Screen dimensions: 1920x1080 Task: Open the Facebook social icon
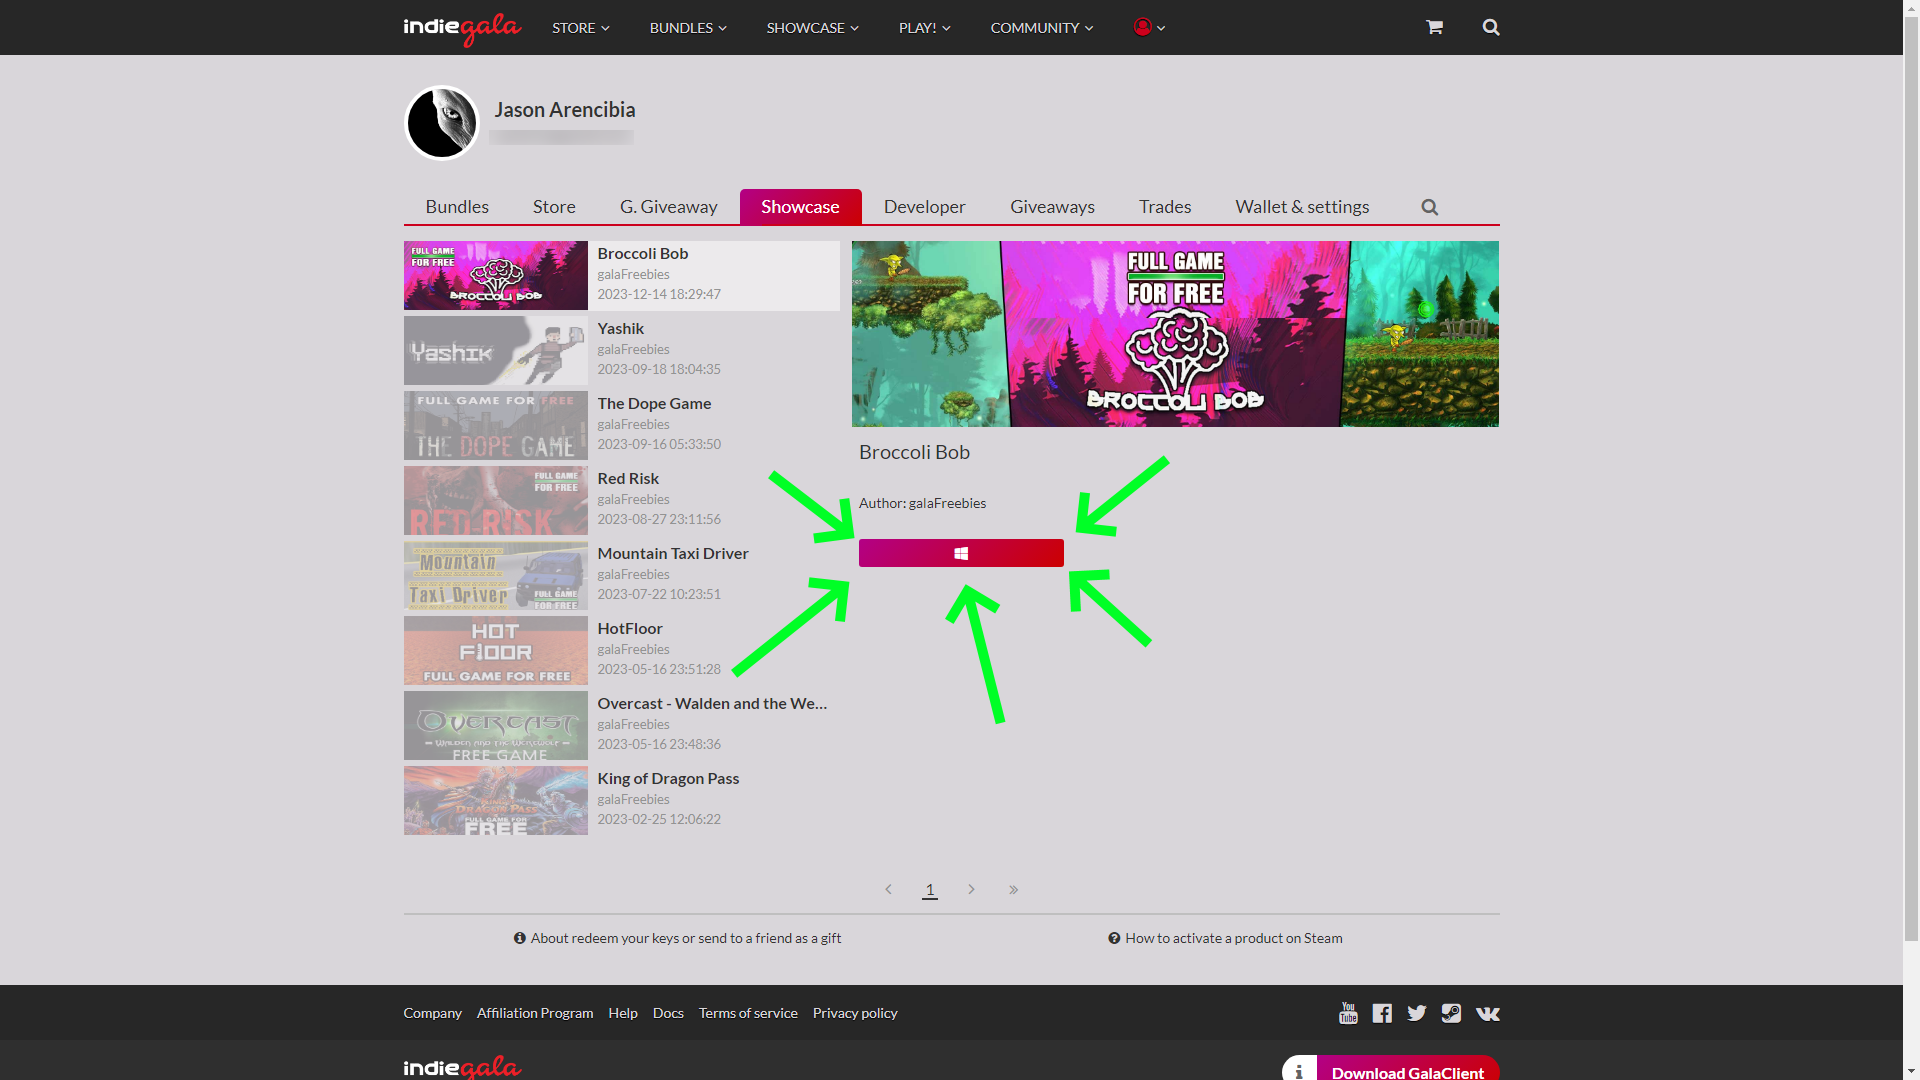pos(1382,1013)
